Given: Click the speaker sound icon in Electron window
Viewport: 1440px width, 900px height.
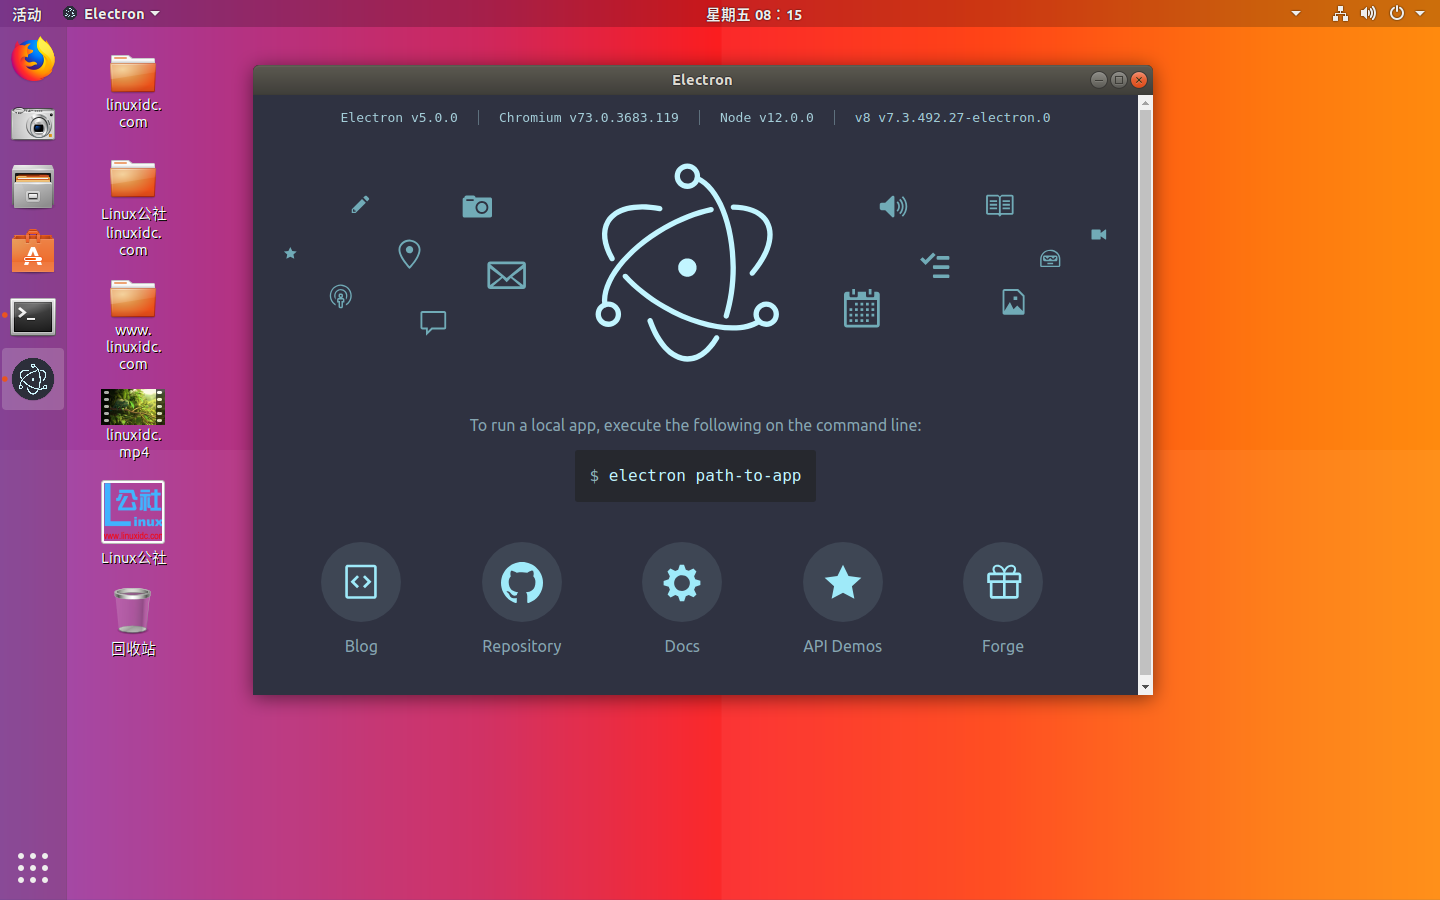Looking at the screenshot, I should click(893, 207).
